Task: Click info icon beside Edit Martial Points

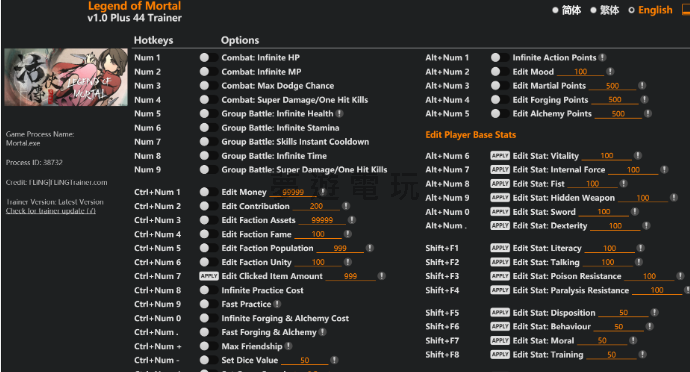Action: pyautogui.click(x=642, y=85)
